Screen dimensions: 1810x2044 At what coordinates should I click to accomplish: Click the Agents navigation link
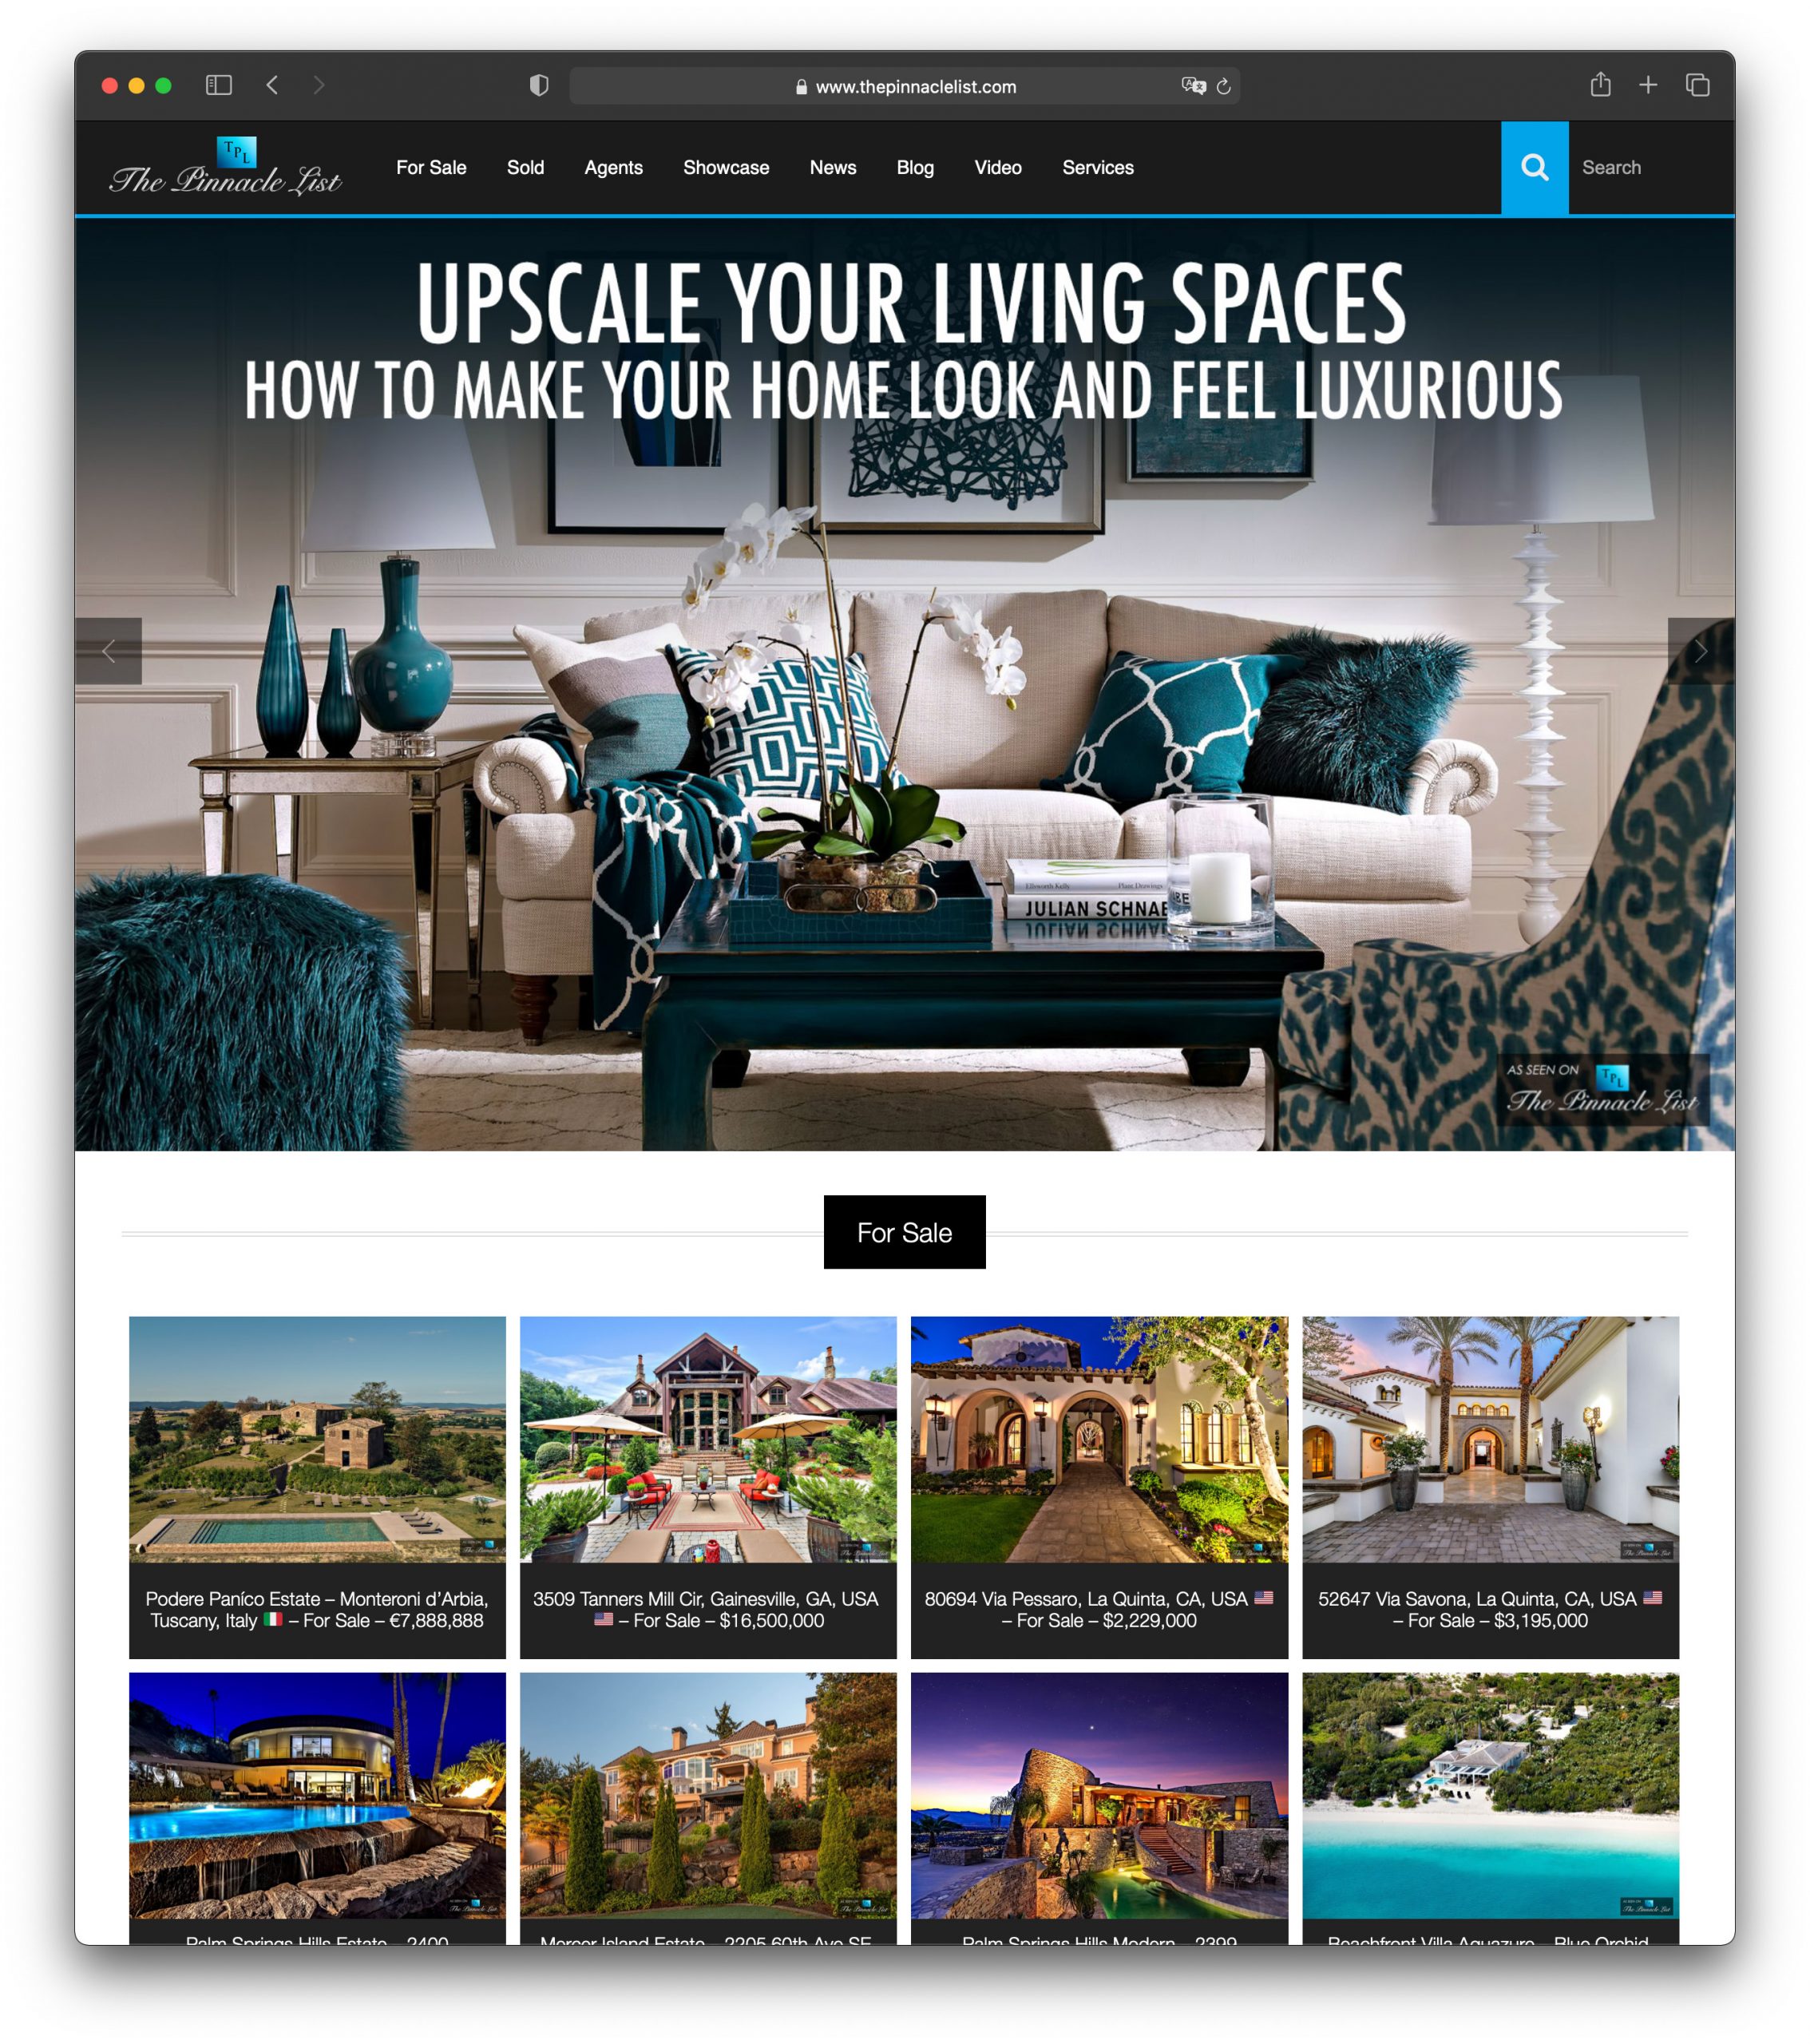pos(613,166)
